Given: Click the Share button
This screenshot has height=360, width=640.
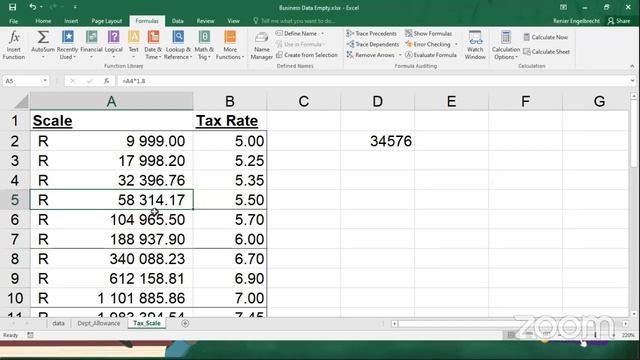Looking at the screenshot, I should [x=619, y=21].
